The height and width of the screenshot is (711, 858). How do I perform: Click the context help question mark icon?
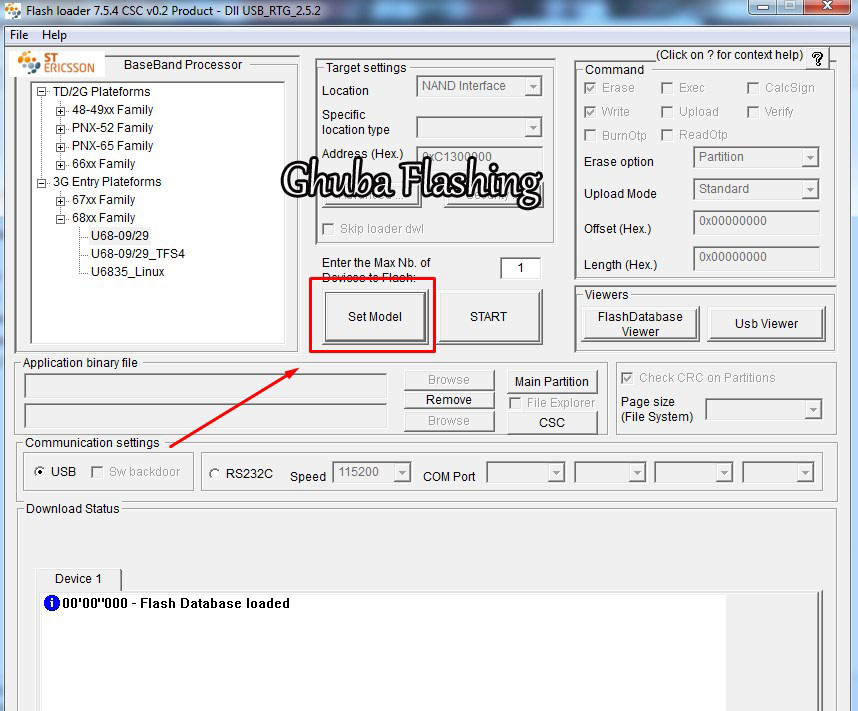tap(818, 58)
